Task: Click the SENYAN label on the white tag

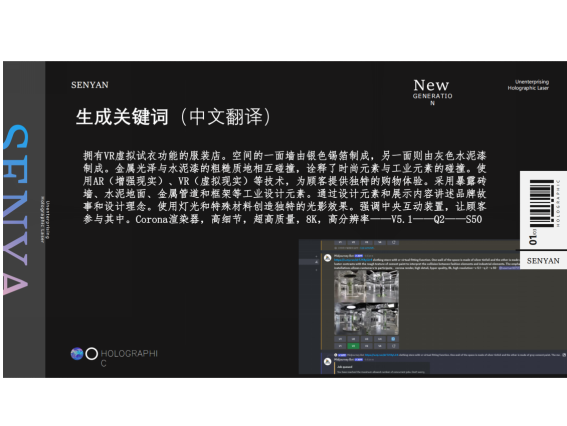Action: pyautogui.click(x=543, y=261)
